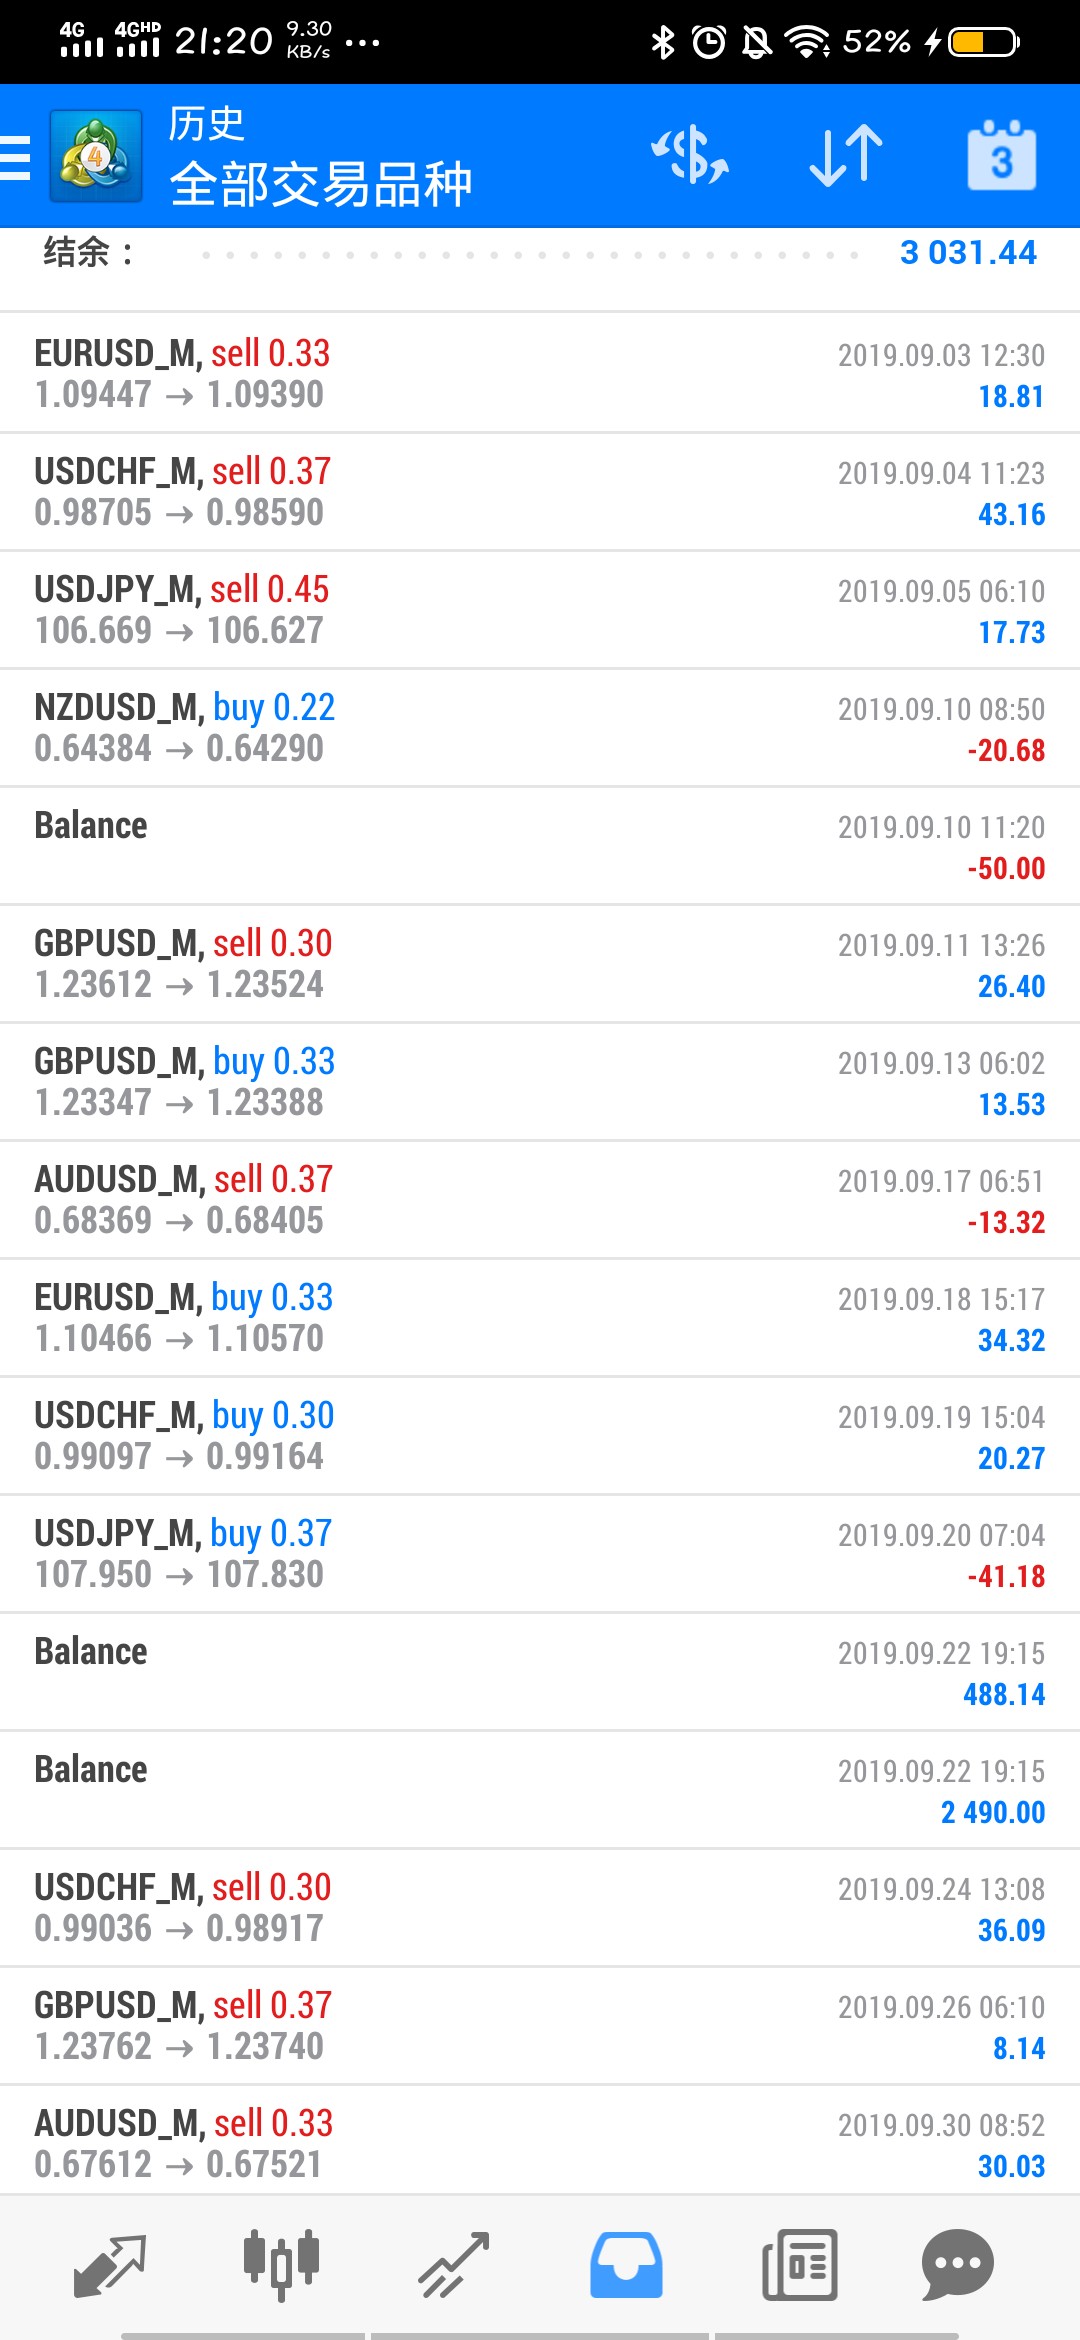Image resolution: width=1080 pixels, height=2340 pixels.
Task: Open the News tab
Action: [x=799, y=2265]
